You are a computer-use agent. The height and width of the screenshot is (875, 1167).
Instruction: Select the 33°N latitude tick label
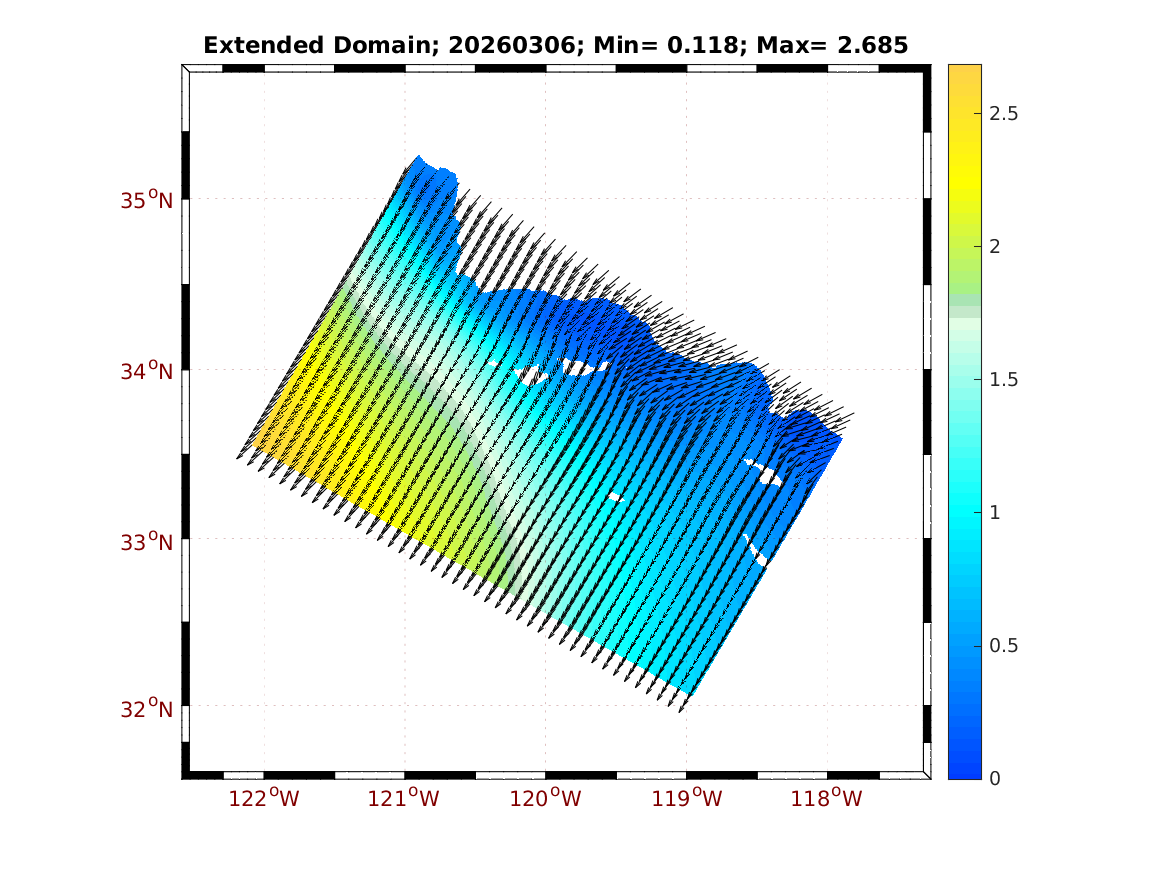(147, 542)
